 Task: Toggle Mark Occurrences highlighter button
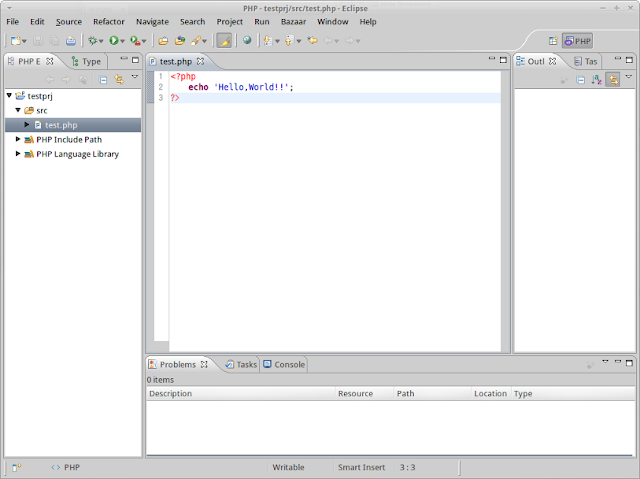224,41
